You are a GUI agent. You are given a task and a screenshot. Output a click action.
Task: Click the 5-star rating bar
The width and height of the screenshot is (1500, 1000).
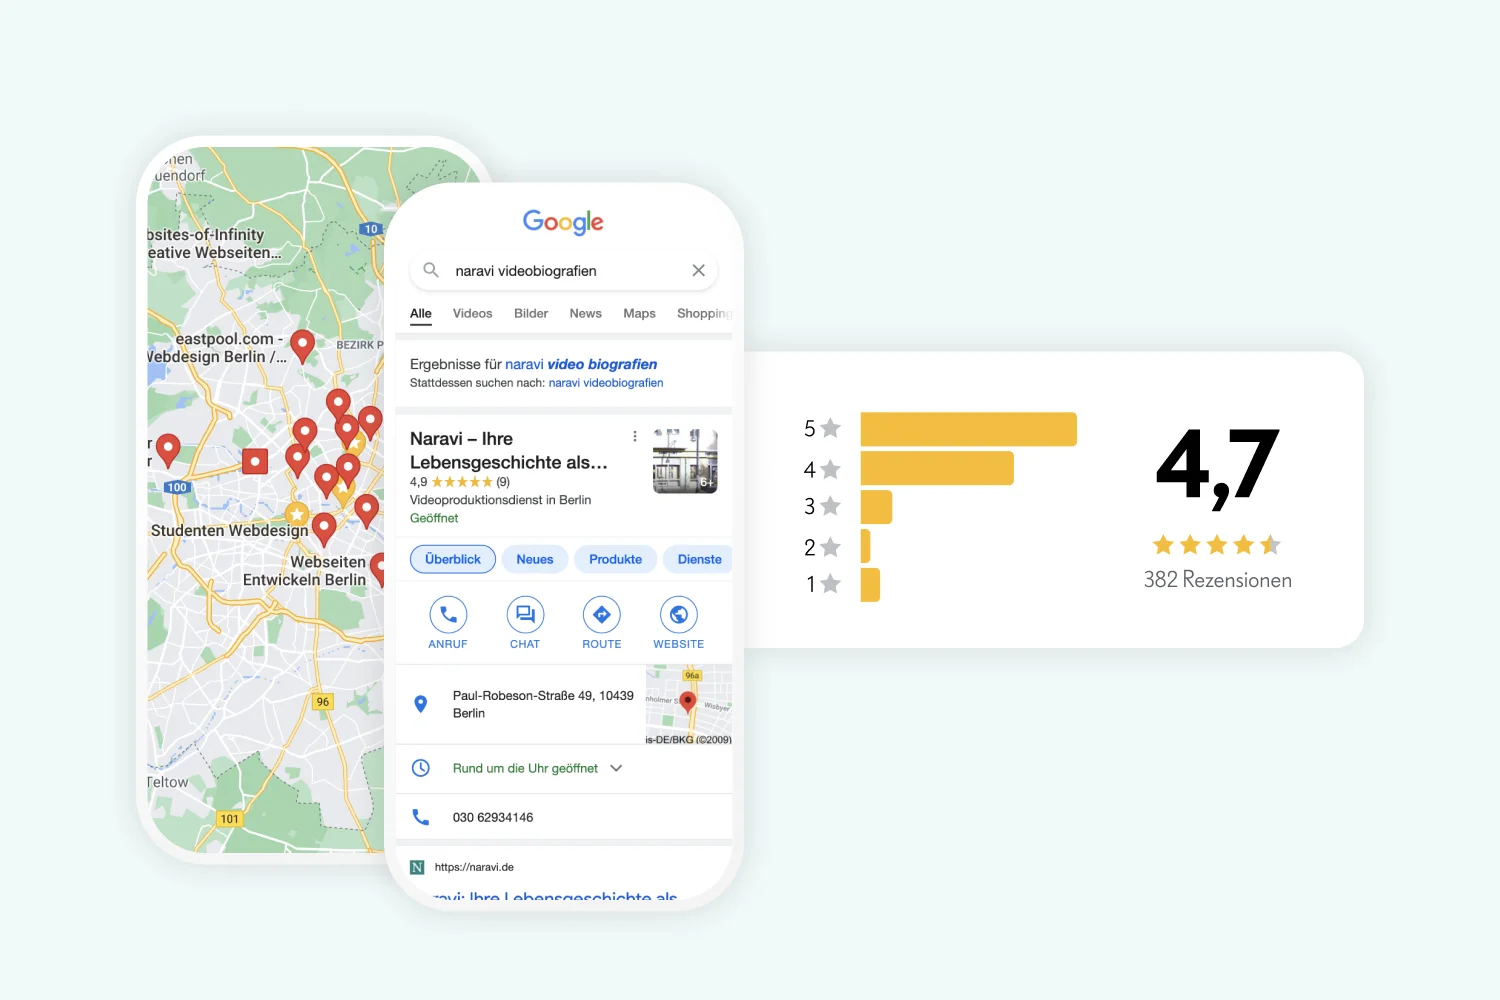(968, 428)
